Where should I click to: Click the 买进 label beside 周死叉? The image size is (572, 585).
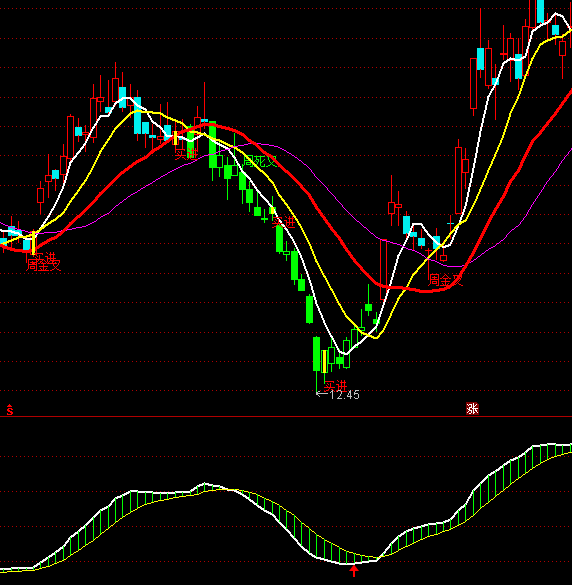pos(186,154)
